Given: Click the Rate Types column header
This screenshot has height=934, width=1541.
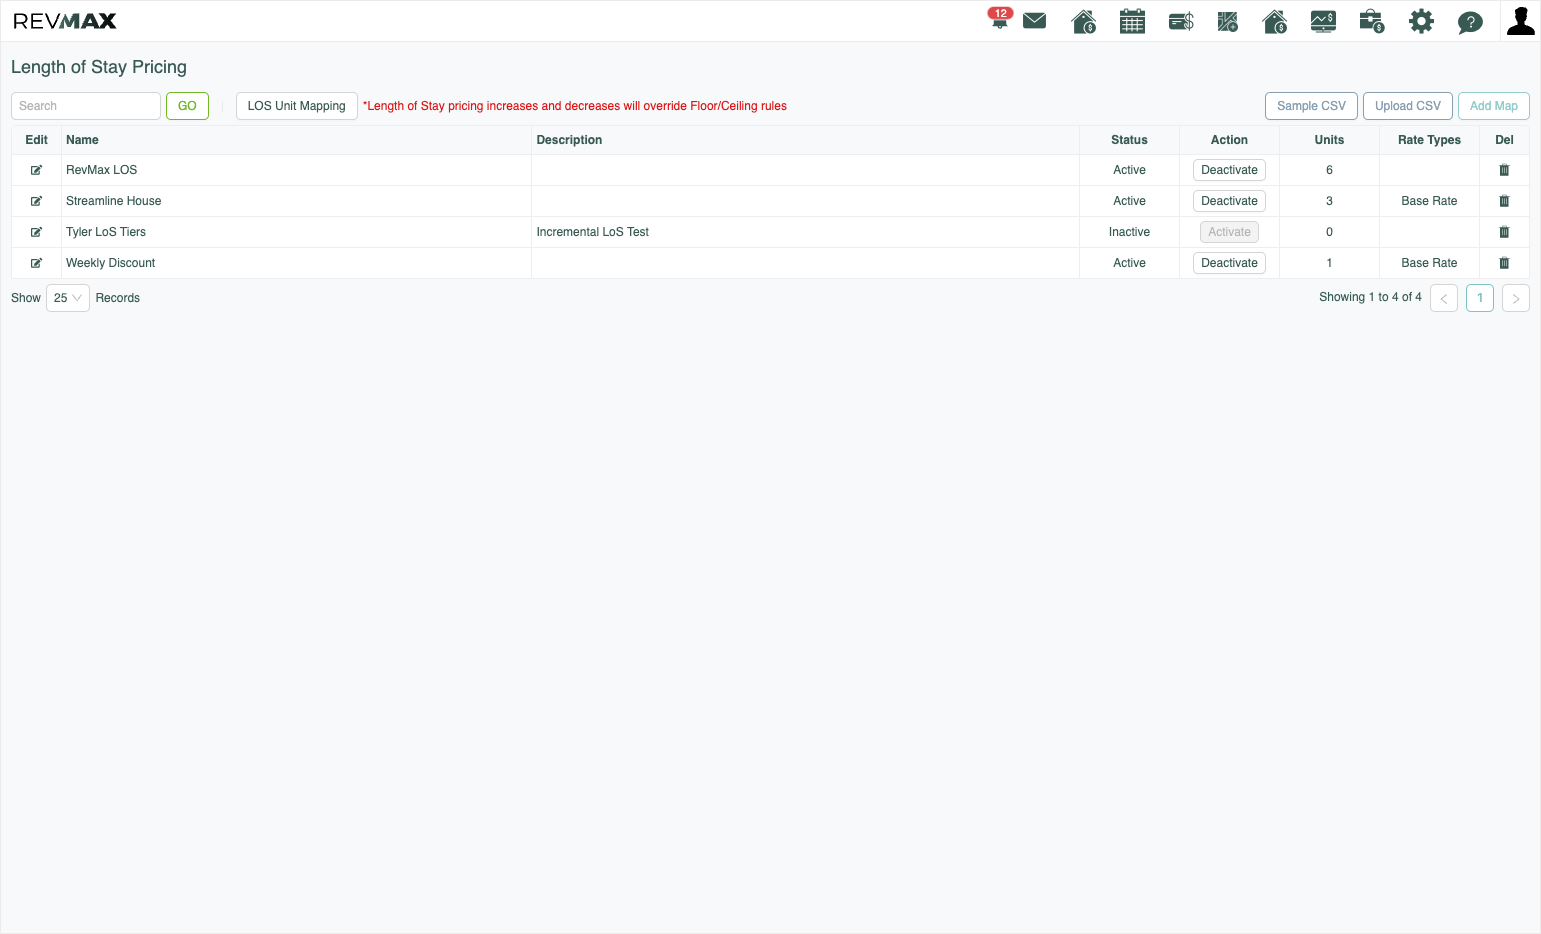Looking at the screenshot, I should tap(1429, 140).
